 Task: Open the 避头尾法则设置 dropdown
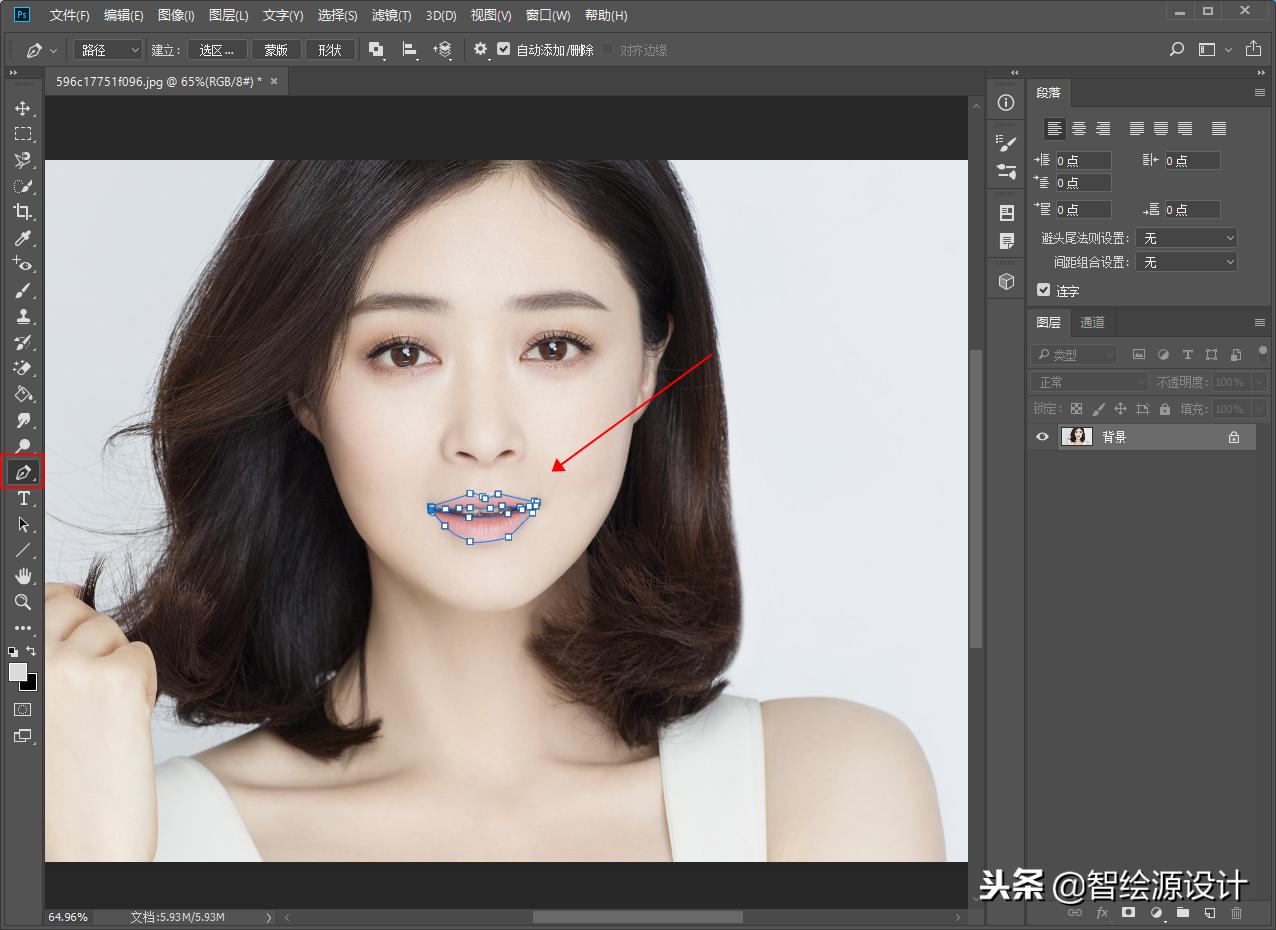pyautogui.click(x=1186, y=237)
